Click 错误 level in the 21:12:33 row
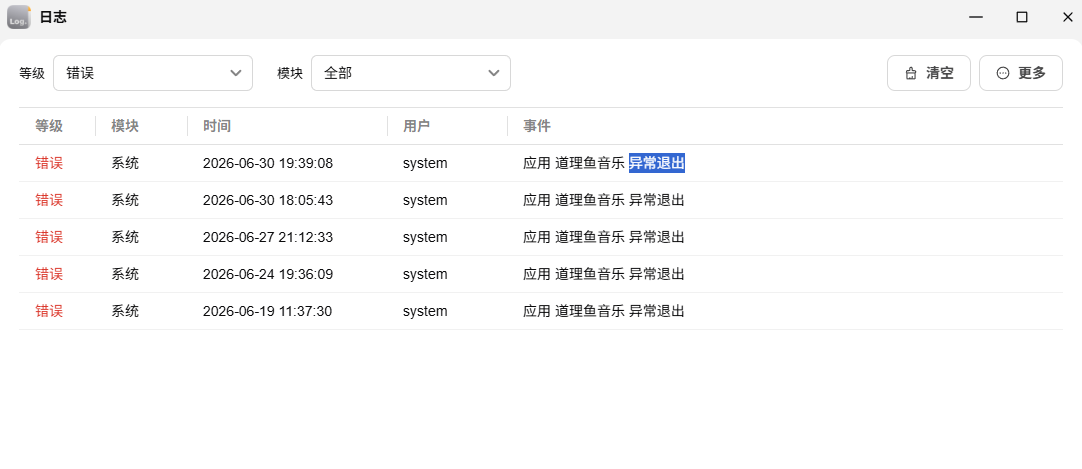 click(x=49, y=237)
